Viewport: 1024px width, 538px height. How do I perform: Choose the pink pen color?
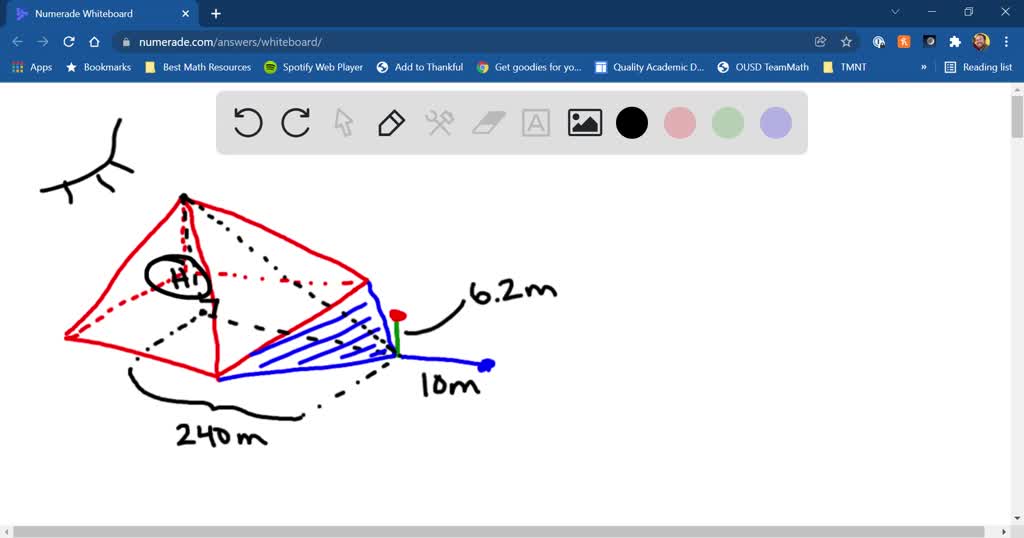pyautogui.click(x=680, y=123)
